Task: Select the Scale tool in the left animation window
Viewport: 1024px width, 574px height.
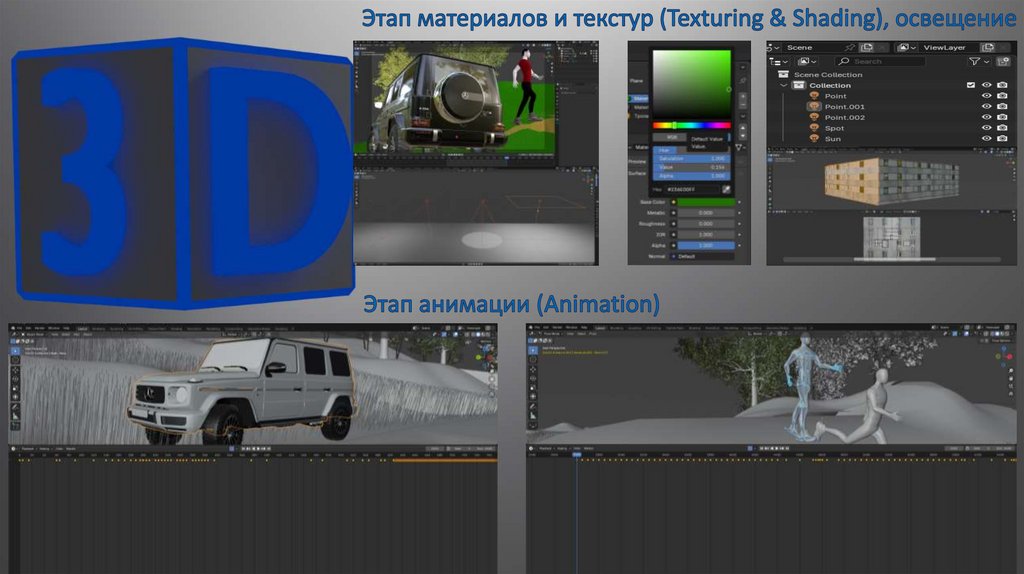Action: pyautogui.click(x=16, y=389)
